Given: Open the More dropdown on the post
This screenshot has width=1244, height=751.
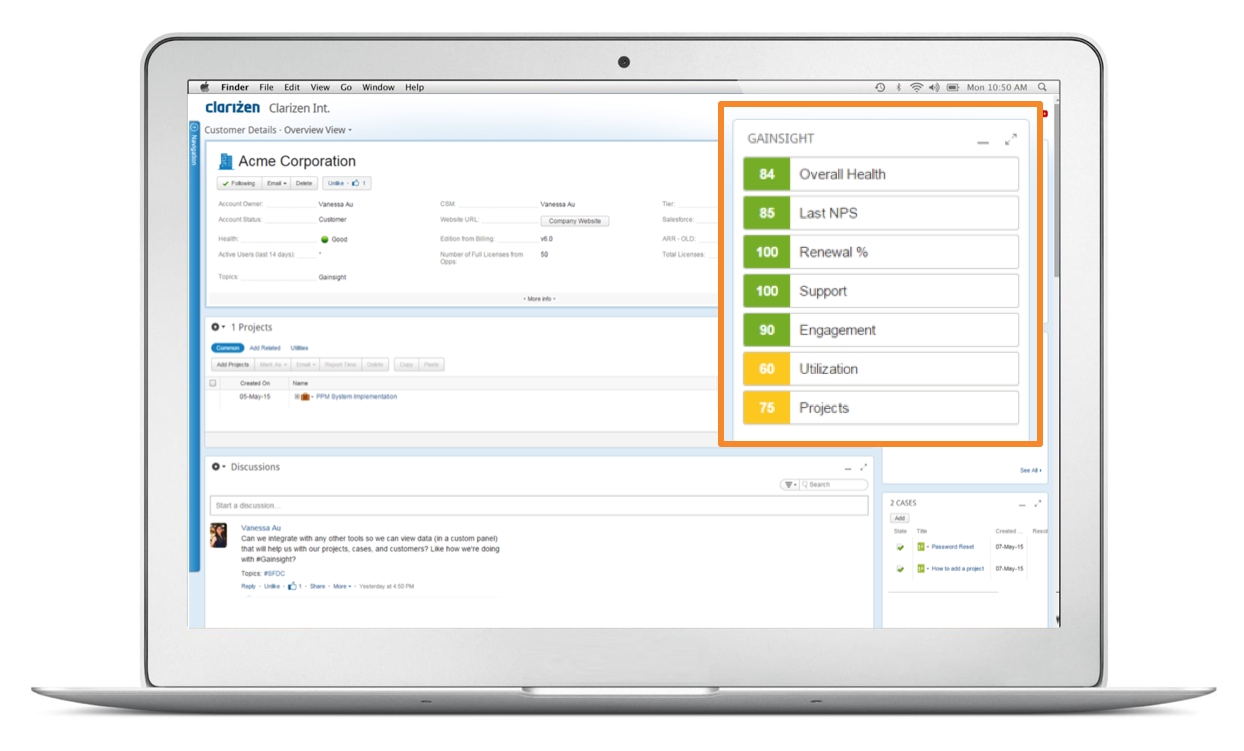Looking at the screenshot, I should pos(341,586).
